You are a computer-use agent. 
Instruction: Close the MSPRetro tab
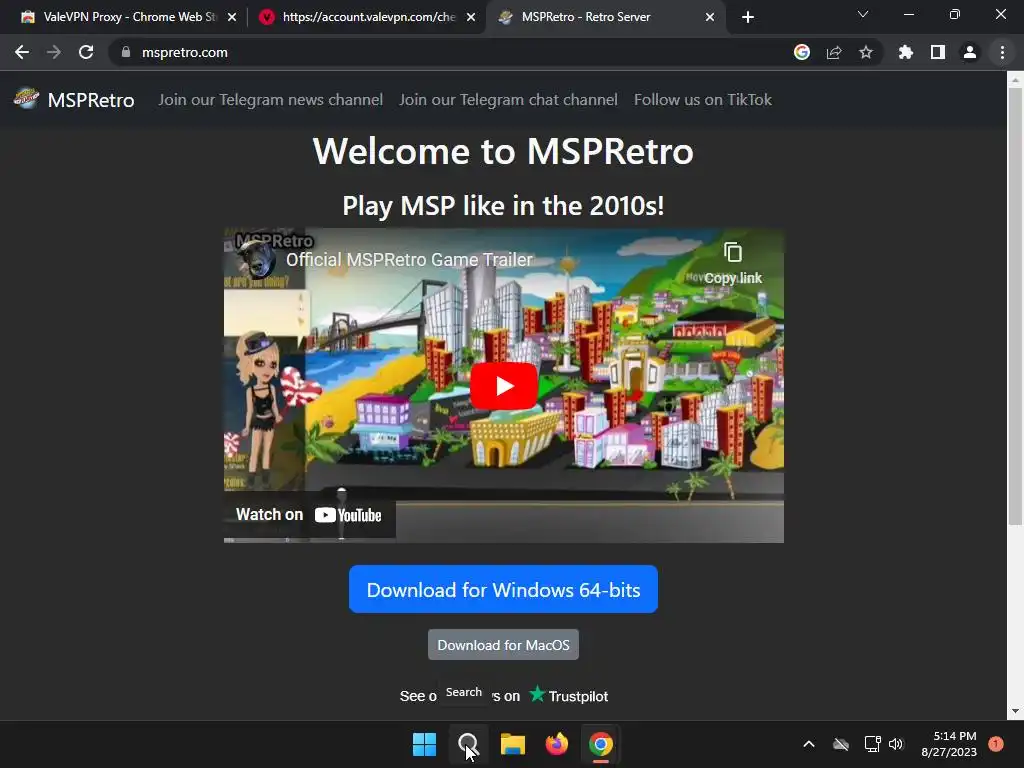coord(710,17)
